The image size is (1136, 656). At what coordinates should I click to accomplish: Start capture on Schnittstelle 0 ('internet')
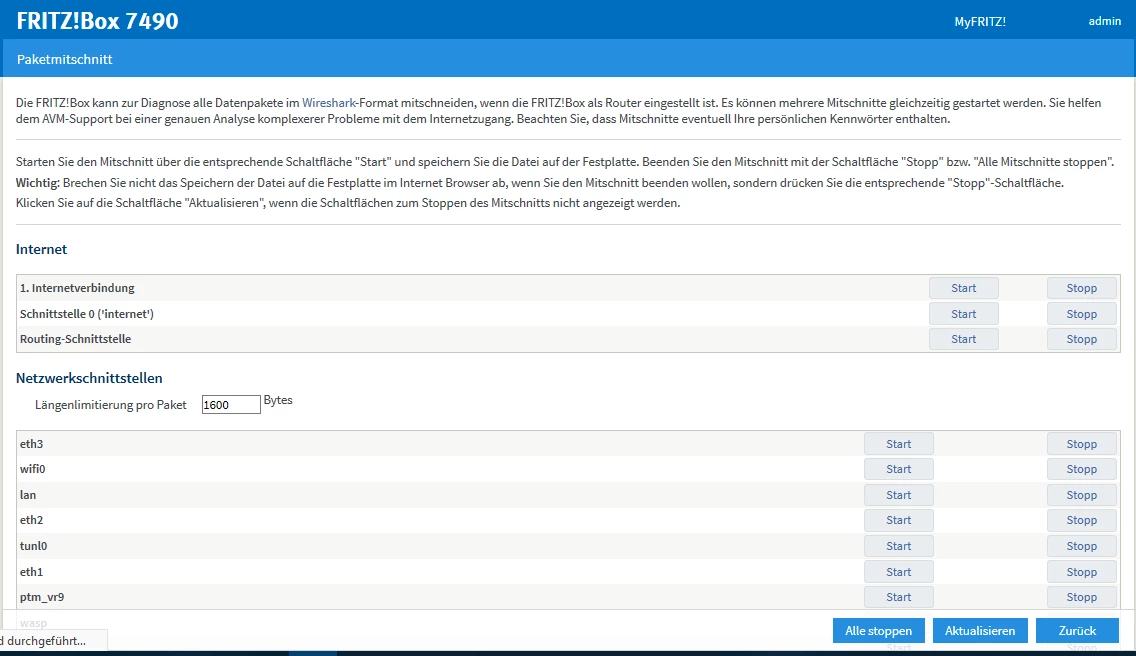[x=964, y=314]
